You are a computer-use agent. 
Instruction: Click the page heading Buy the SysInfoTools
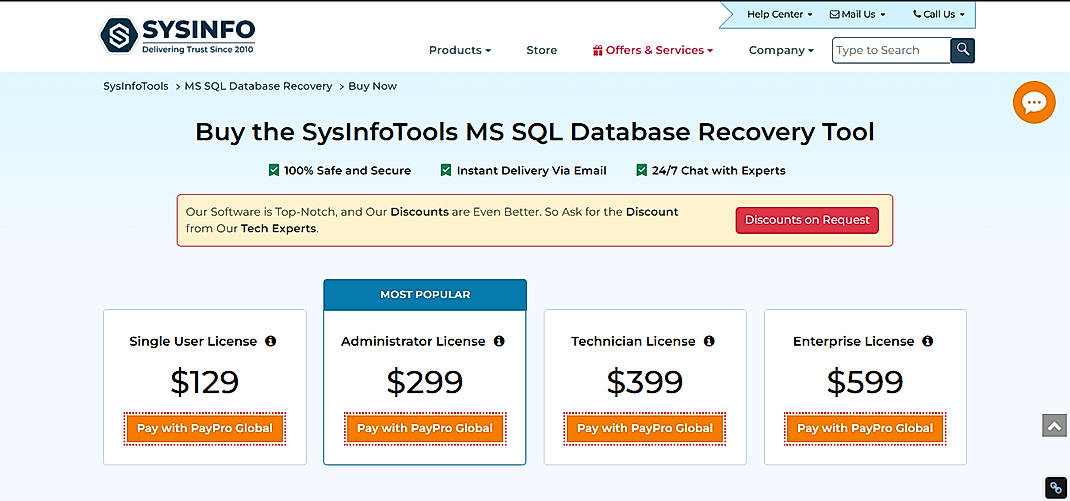[535, 132]
